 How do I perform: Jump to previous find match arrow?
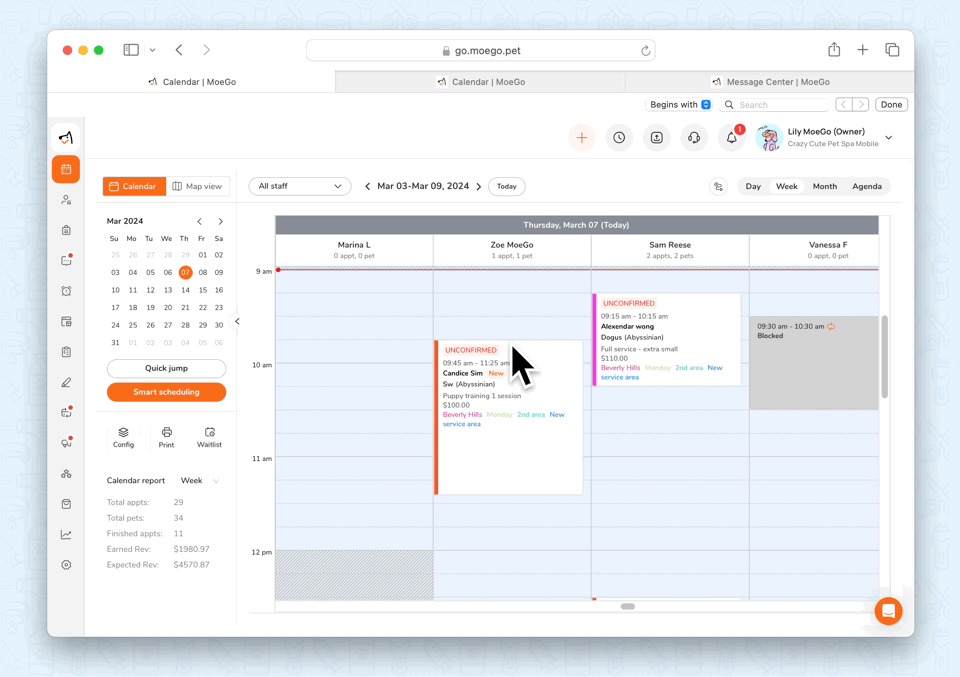pos(844,105)
